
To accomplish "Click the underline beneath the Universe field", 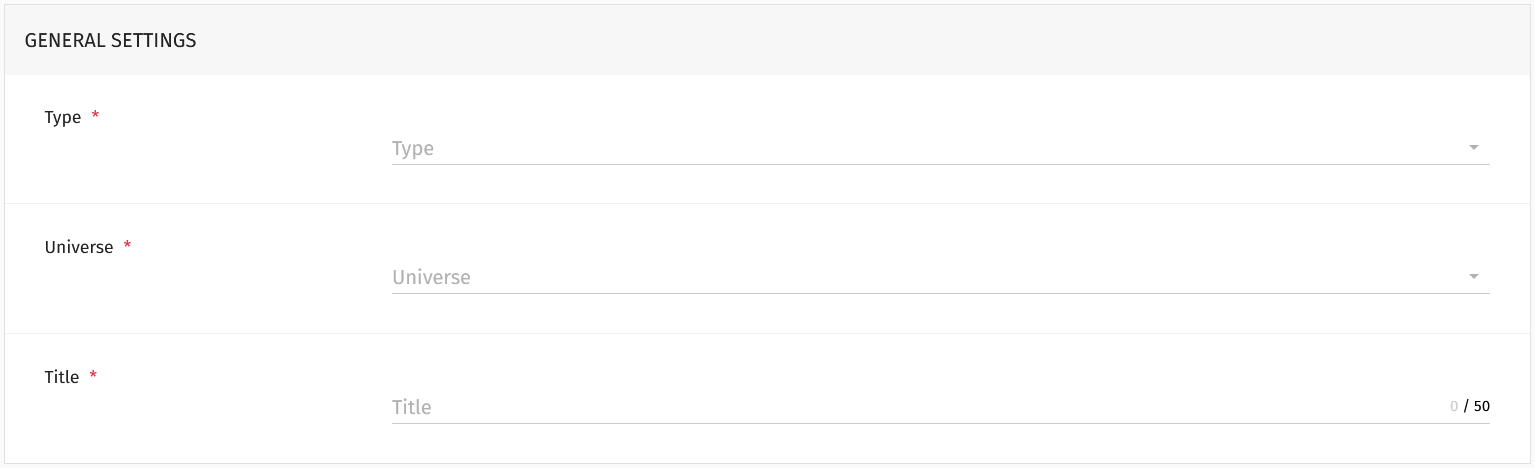I will pos(940,293).
